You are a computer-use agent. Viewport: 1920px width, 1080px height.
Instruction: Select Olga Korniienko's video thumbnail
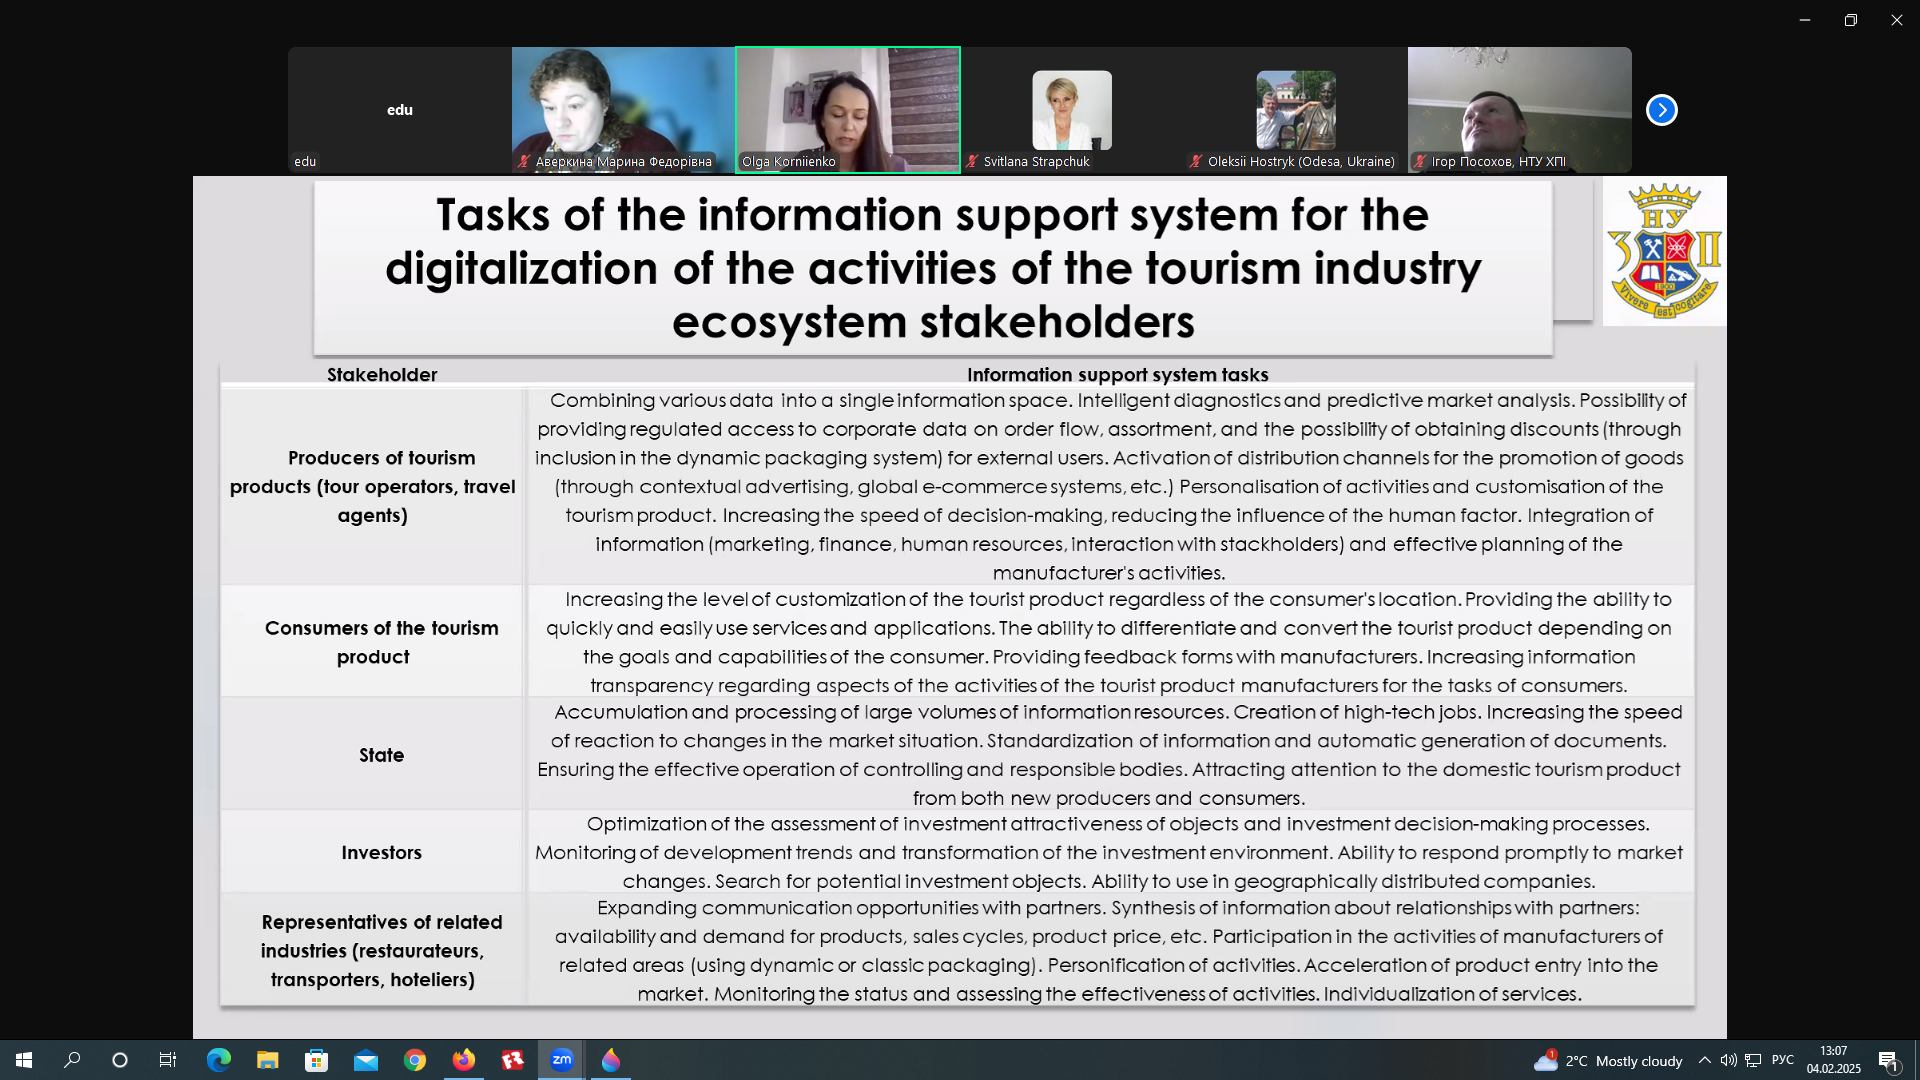[847, 110]
